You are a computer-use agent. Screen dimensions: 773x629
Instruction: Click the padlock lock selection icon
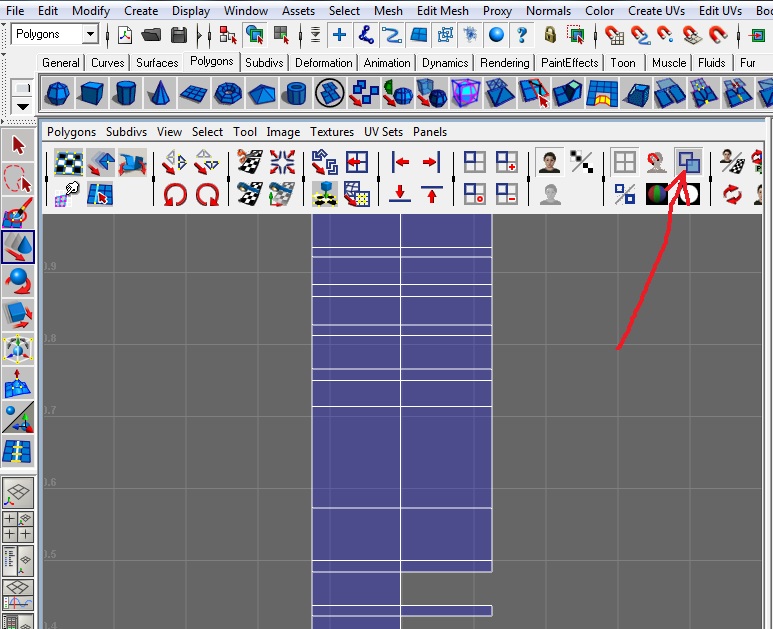tap(550, 35)
